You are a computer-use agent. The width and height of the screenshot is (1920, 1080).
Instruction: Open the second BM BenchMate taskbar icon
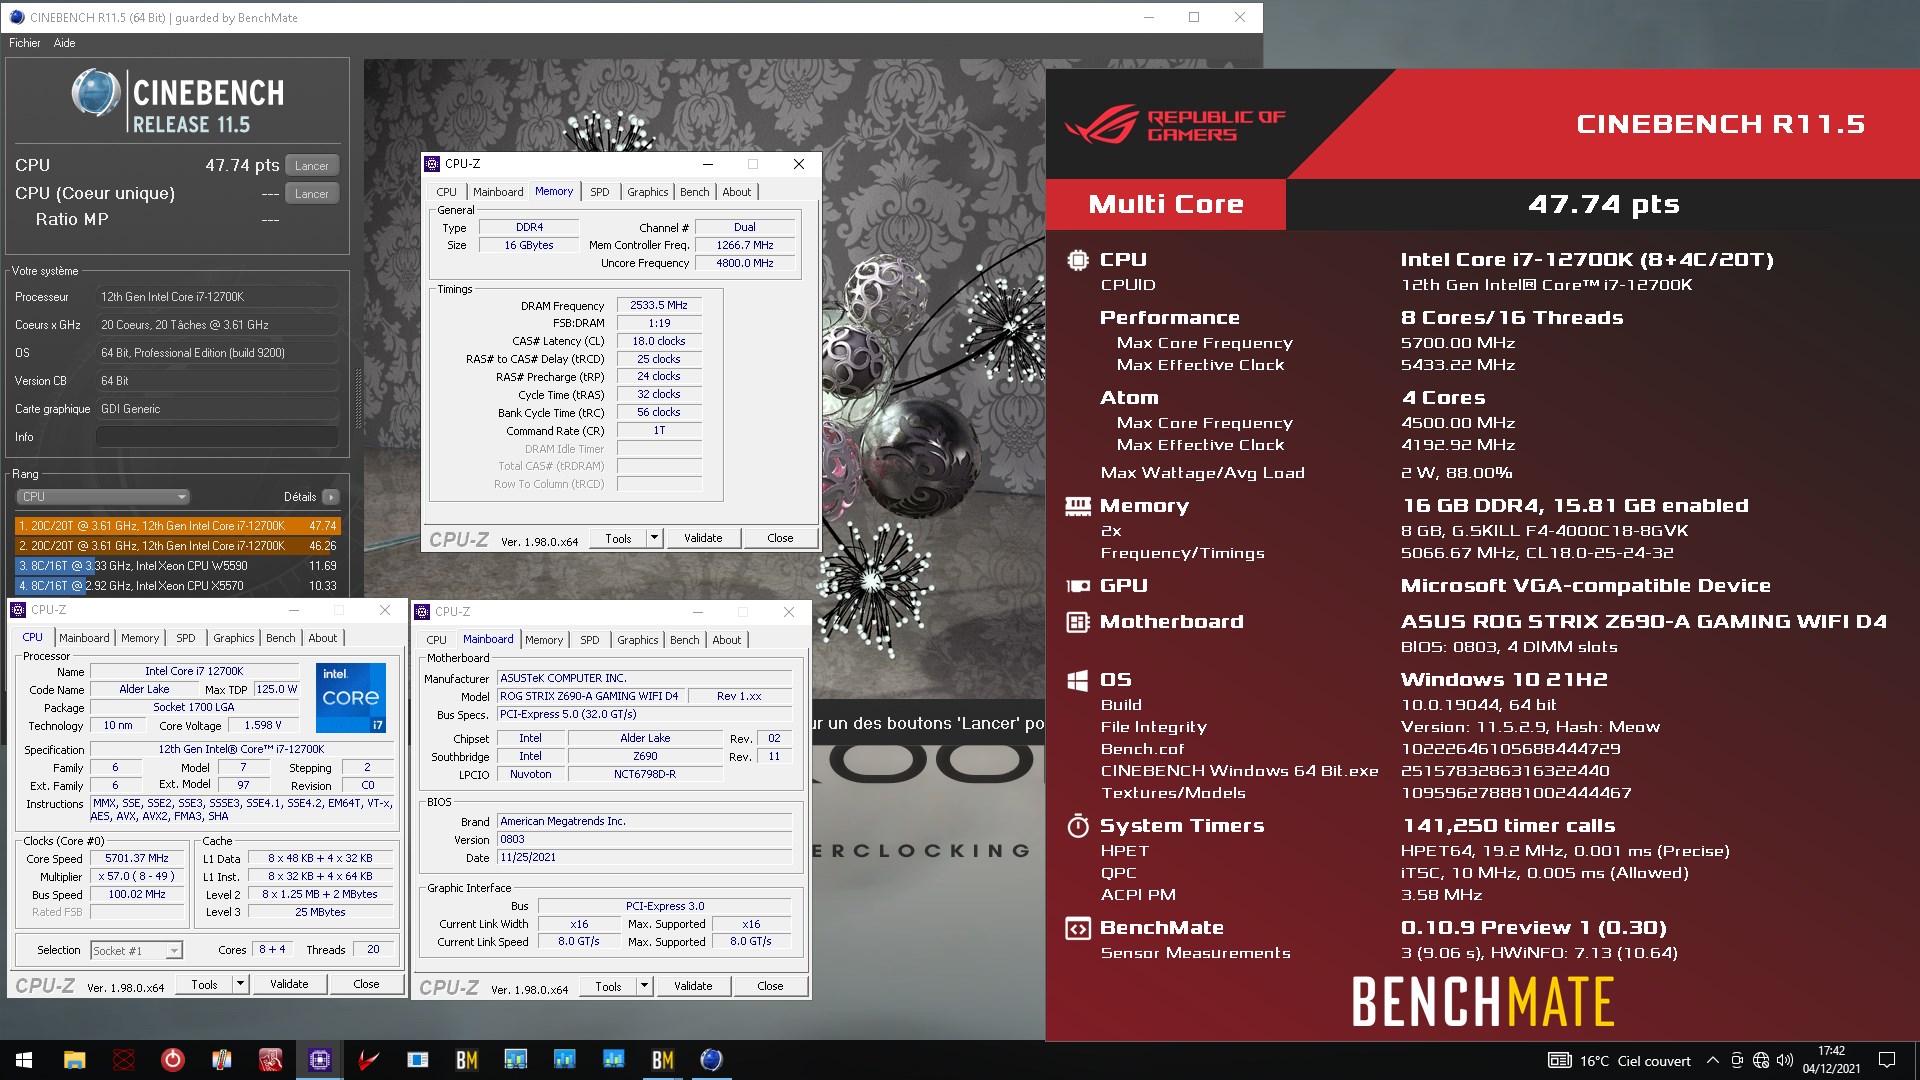click(x=662, y=1060)
